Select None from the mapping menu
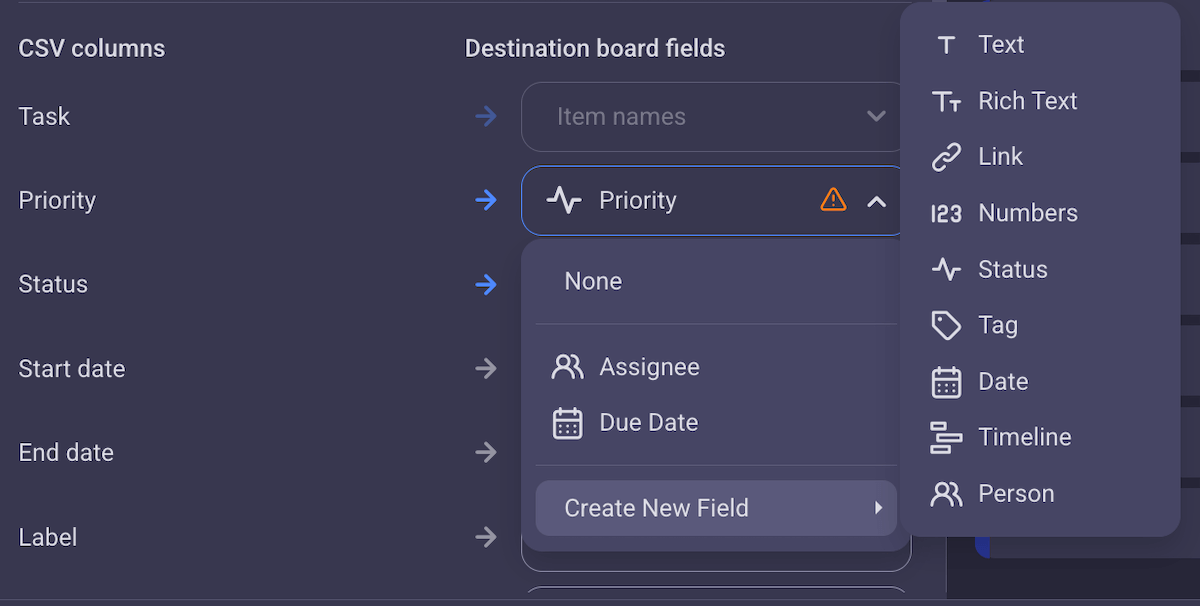 point(593,280)
